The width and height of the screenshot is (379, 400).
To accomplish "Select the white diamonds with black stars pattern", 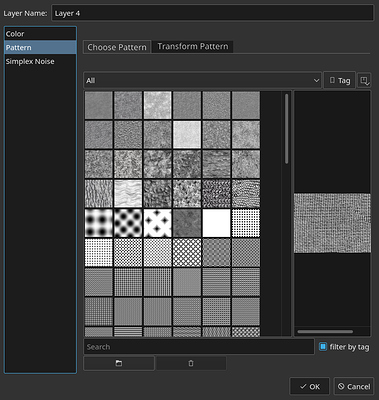I will pos(158,223).
